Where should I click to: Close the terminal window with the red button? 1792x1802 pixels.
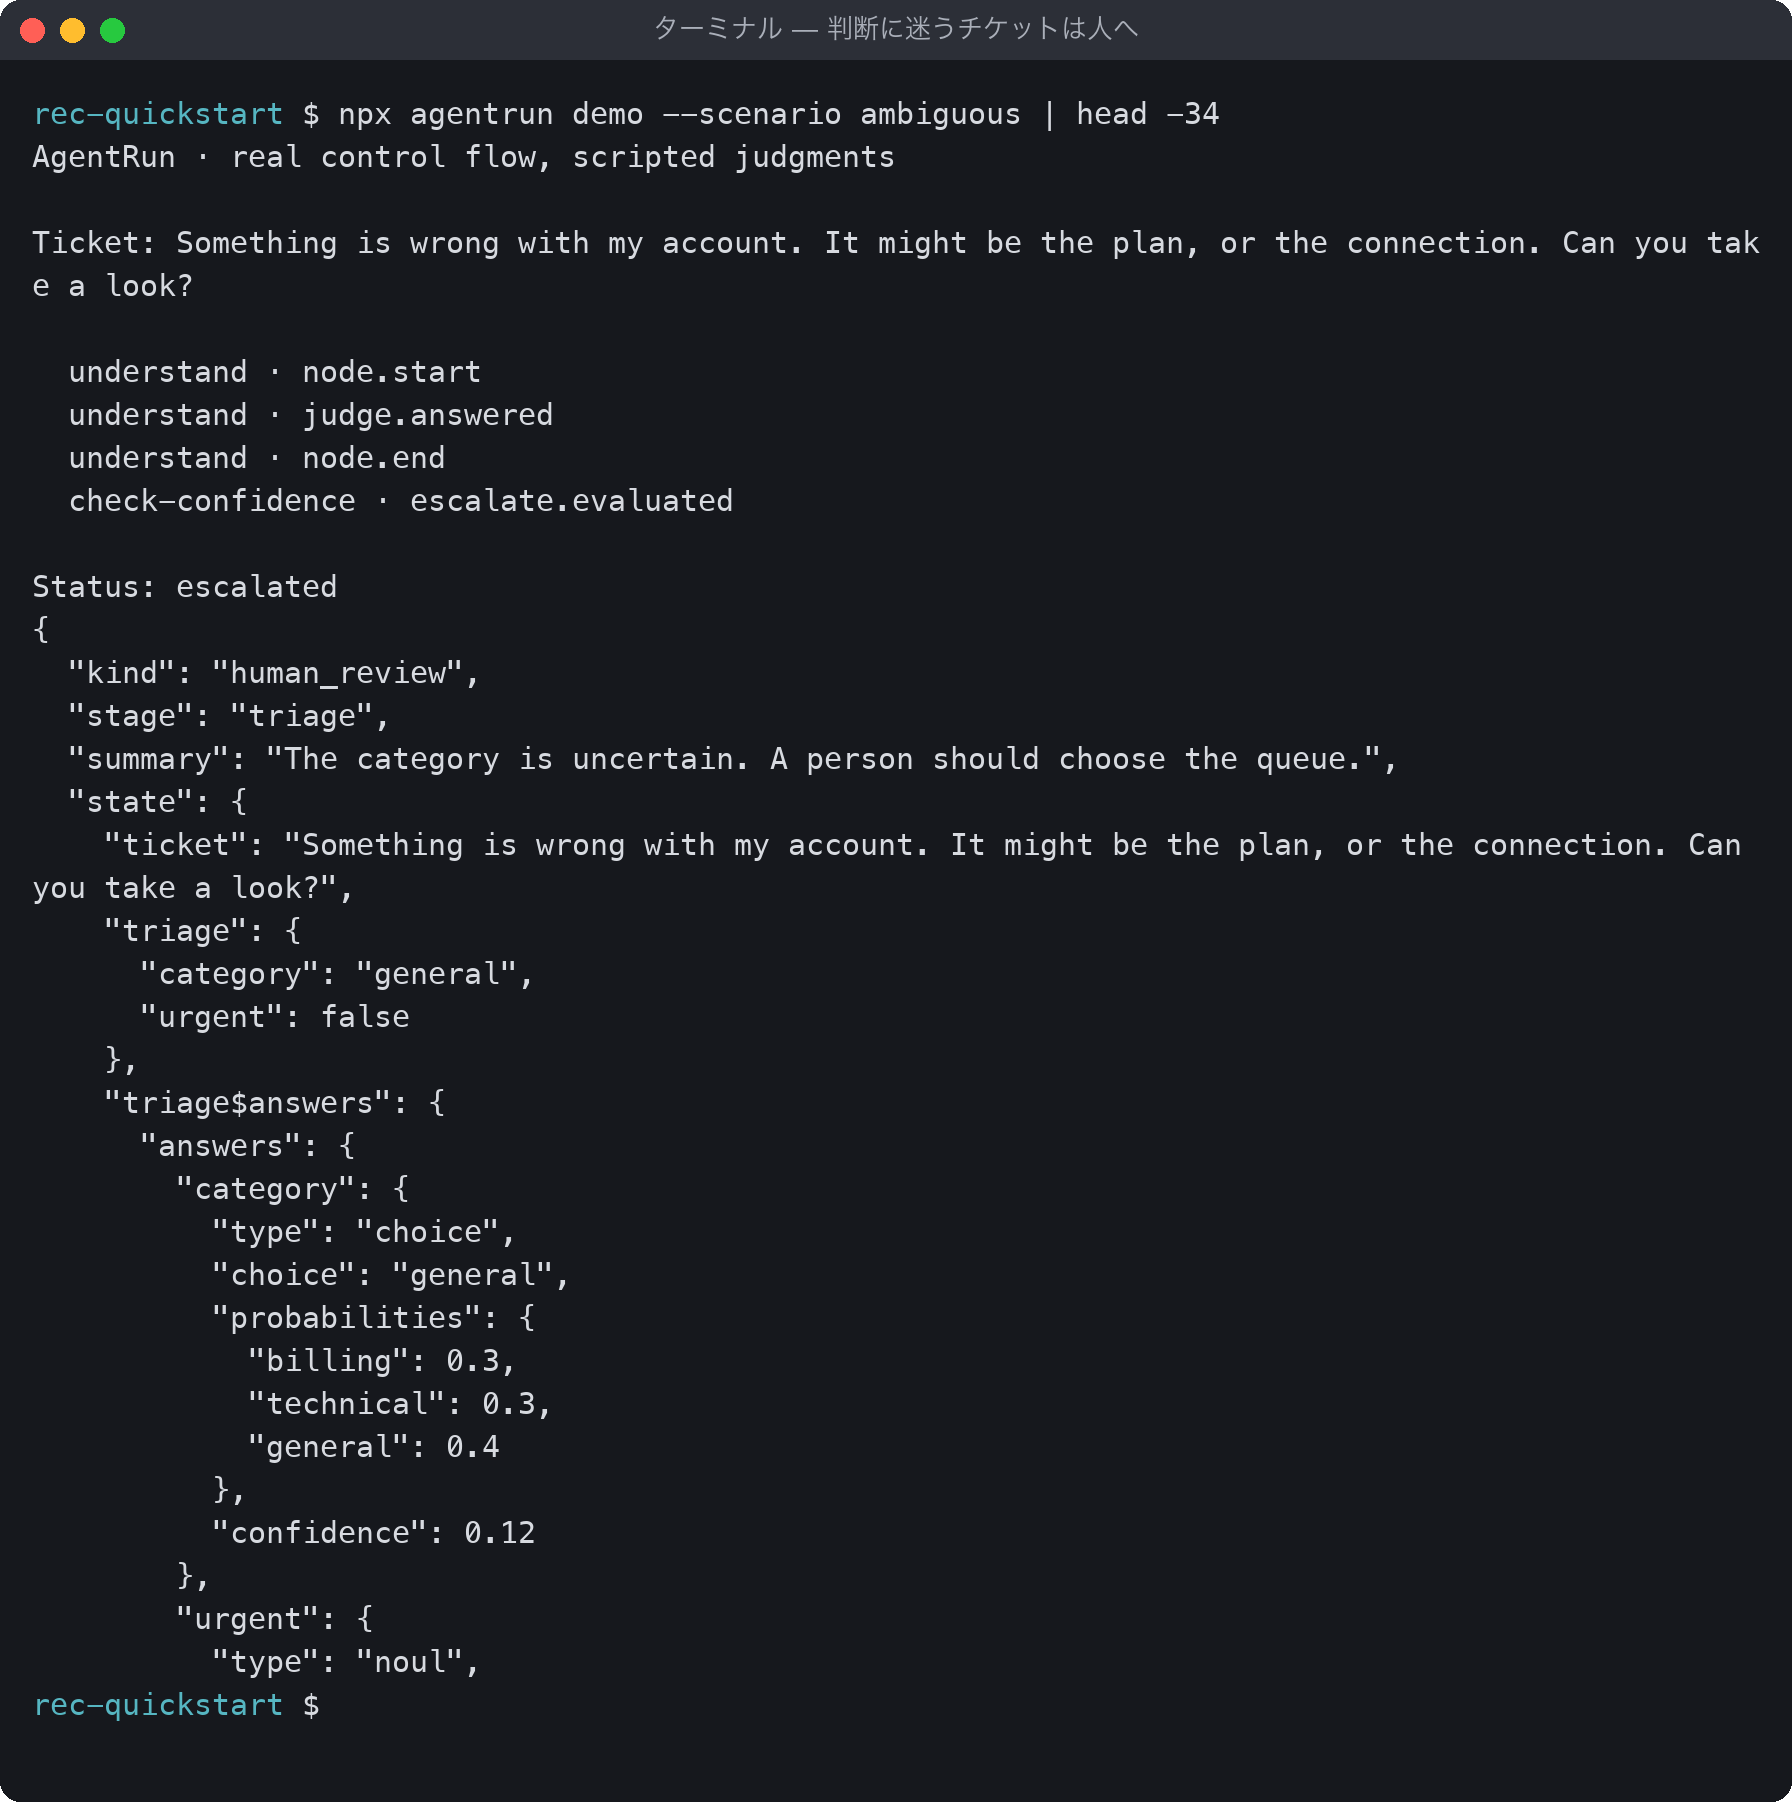tap(33, 30)
